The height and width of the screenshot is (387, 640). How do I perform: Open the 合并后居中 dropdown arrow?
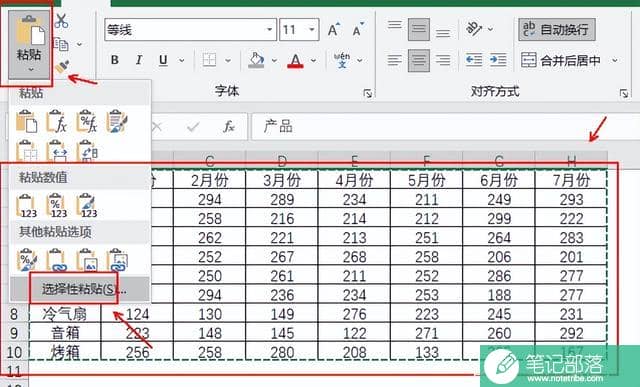pyautogui.click(x=614, y=60)
